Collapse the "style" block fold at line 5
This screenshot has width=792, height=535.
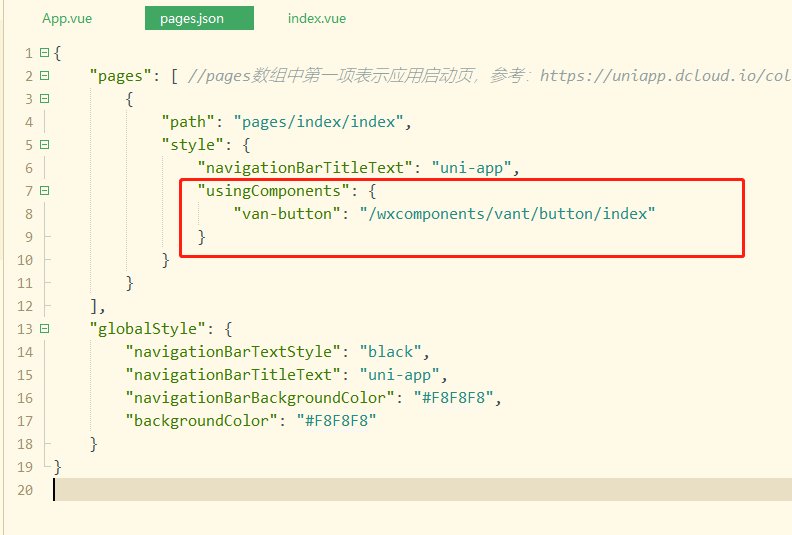tap(44, 145)
